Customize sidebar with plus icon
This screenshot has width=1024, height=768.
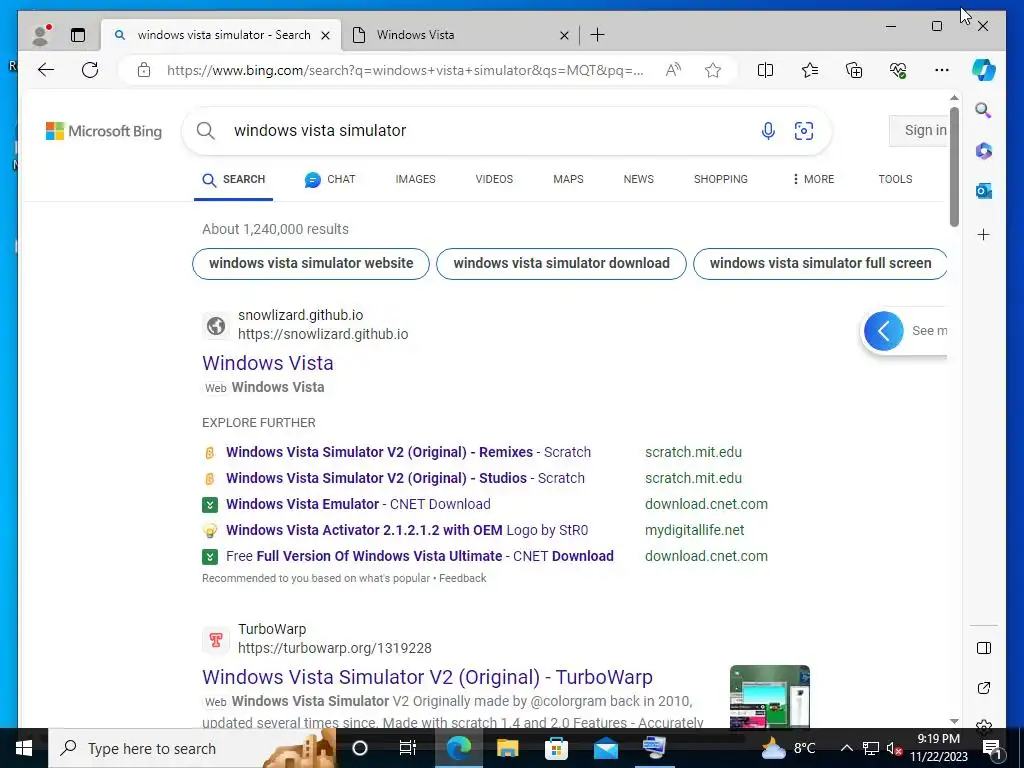pos(984,234)
